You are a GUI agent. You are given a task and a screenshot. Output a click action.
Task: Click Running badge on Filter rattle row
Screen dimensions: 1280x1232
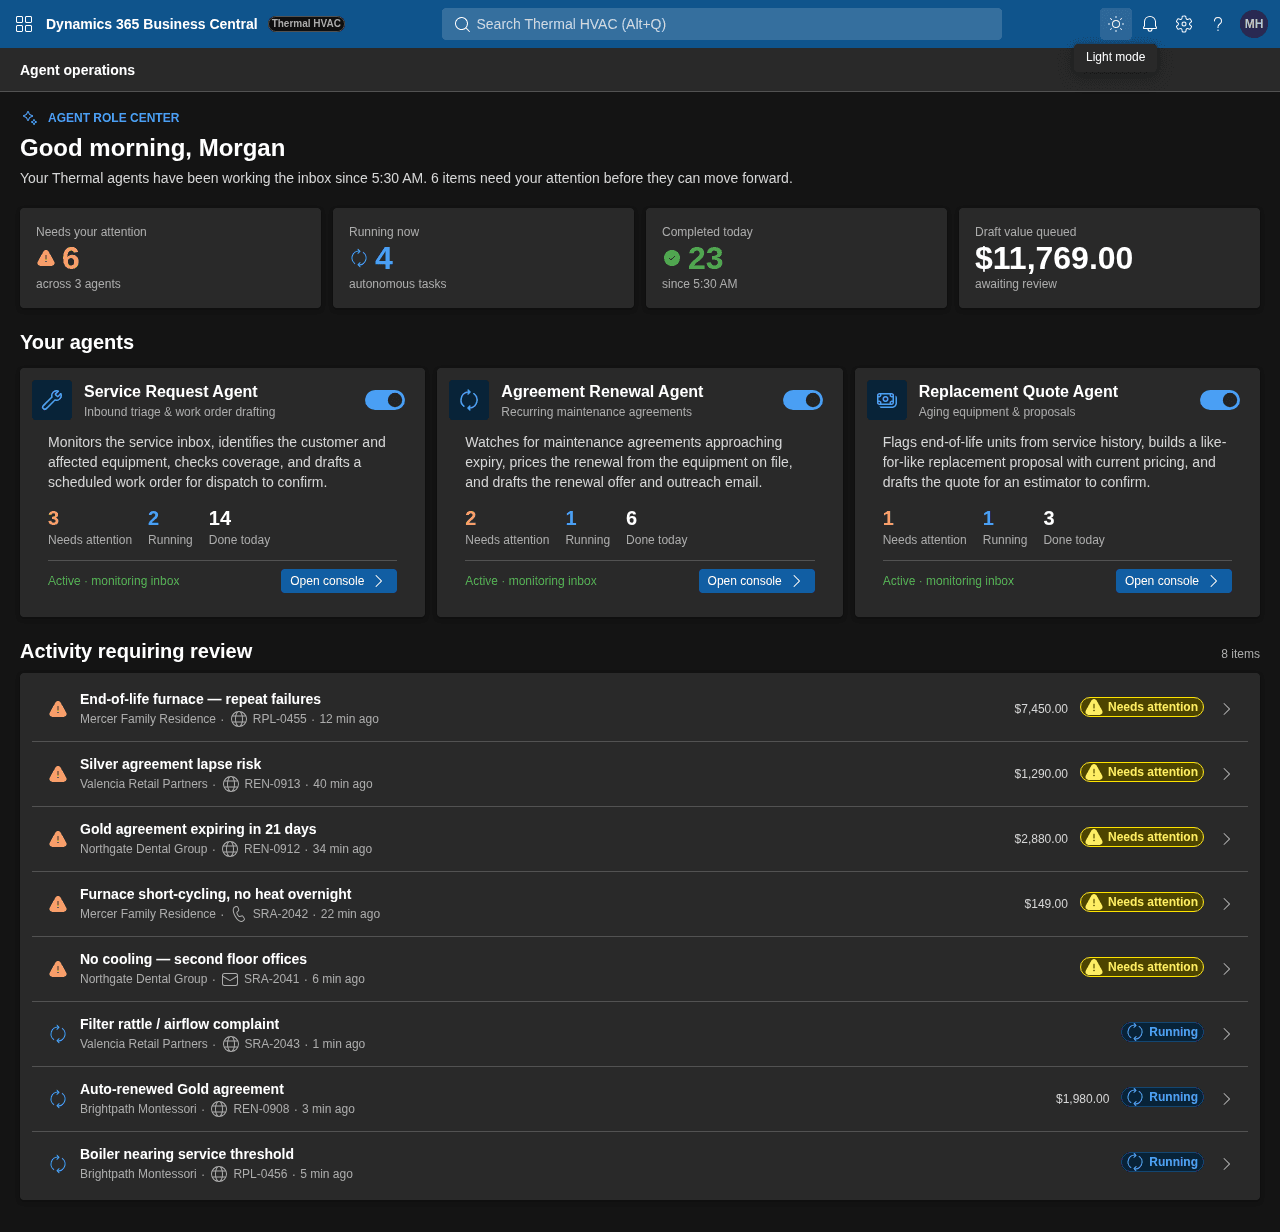tap(1162, 1032)
